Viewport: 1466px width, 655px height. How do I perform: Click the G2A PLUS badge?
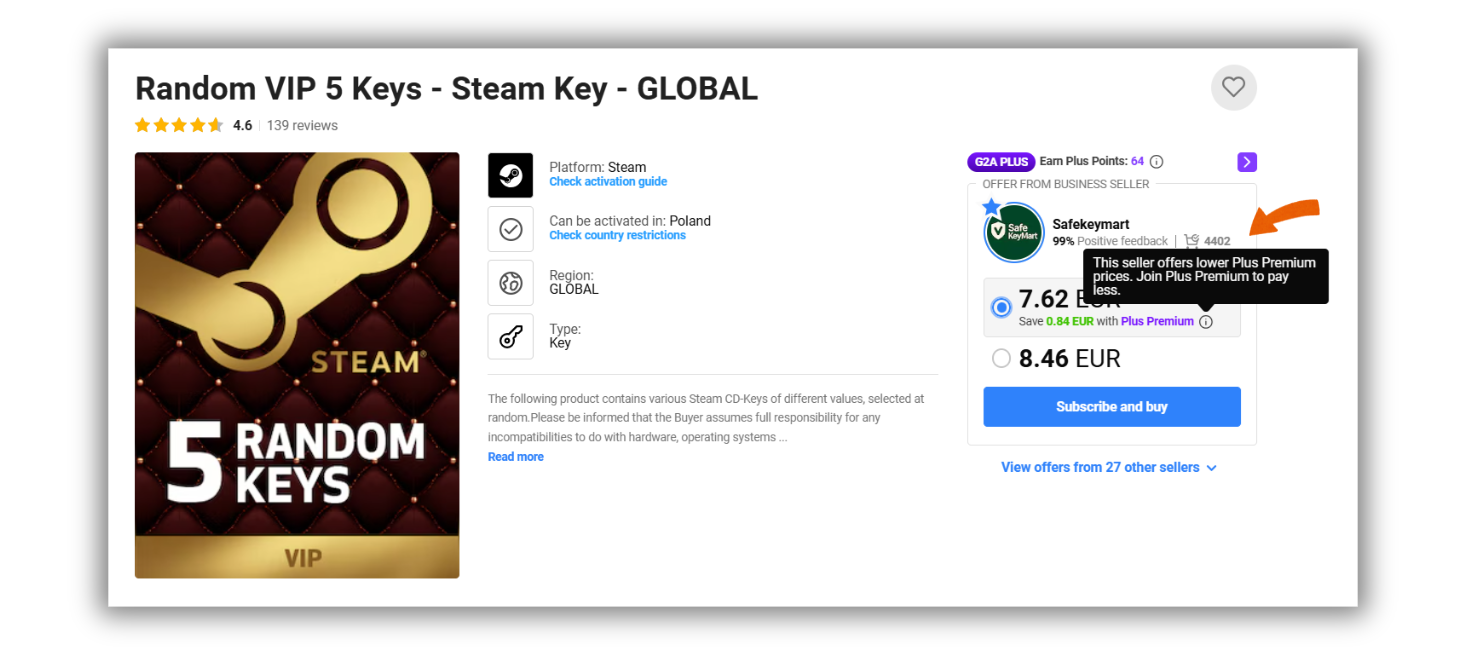[x=1000, y=162]
